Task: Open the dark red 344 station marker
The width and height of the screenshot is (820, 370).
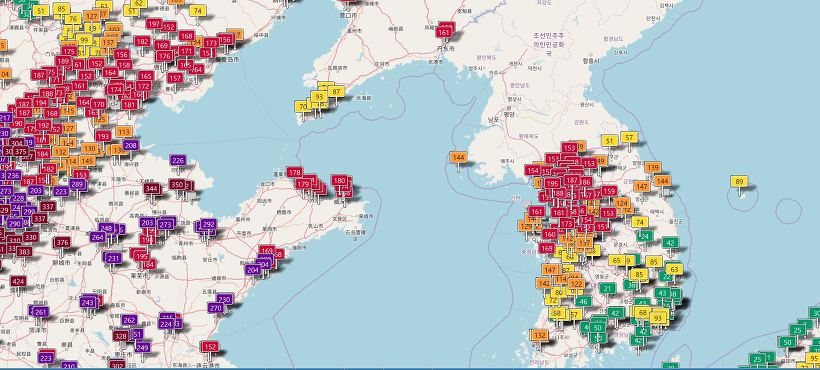Action: tap(152, 188)
